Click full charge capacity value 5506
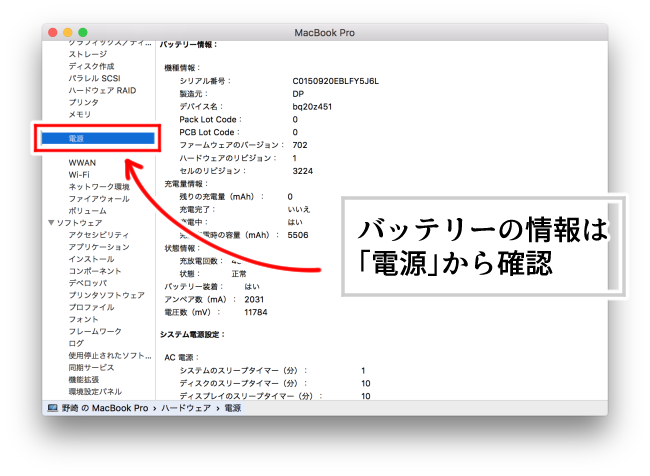 [298, 235]
